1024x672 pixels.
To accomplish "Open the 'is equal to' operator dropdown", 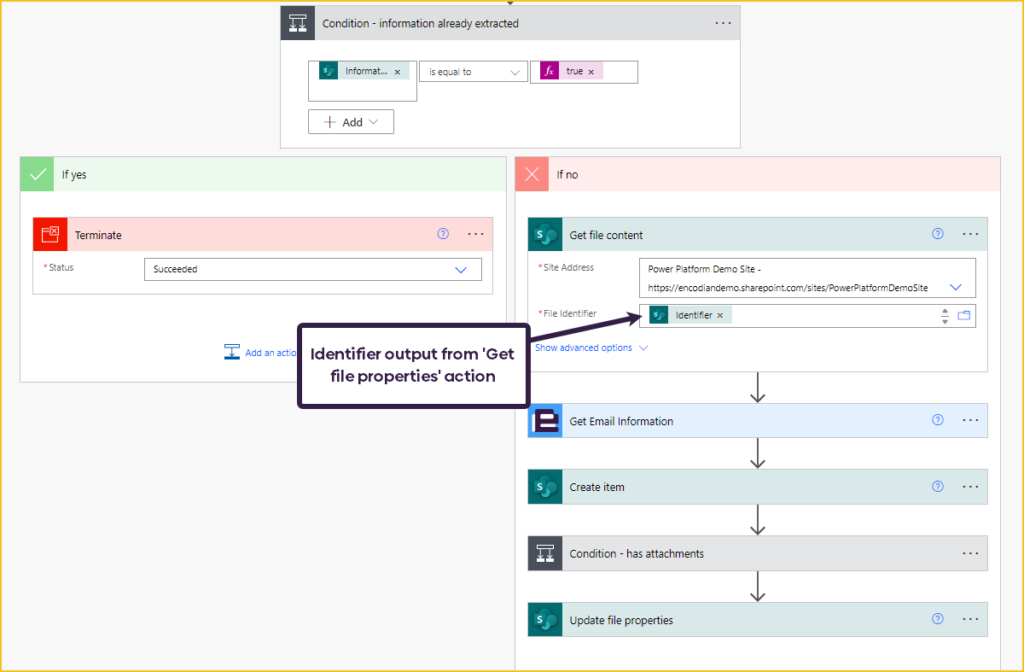I will pos(472,72).
